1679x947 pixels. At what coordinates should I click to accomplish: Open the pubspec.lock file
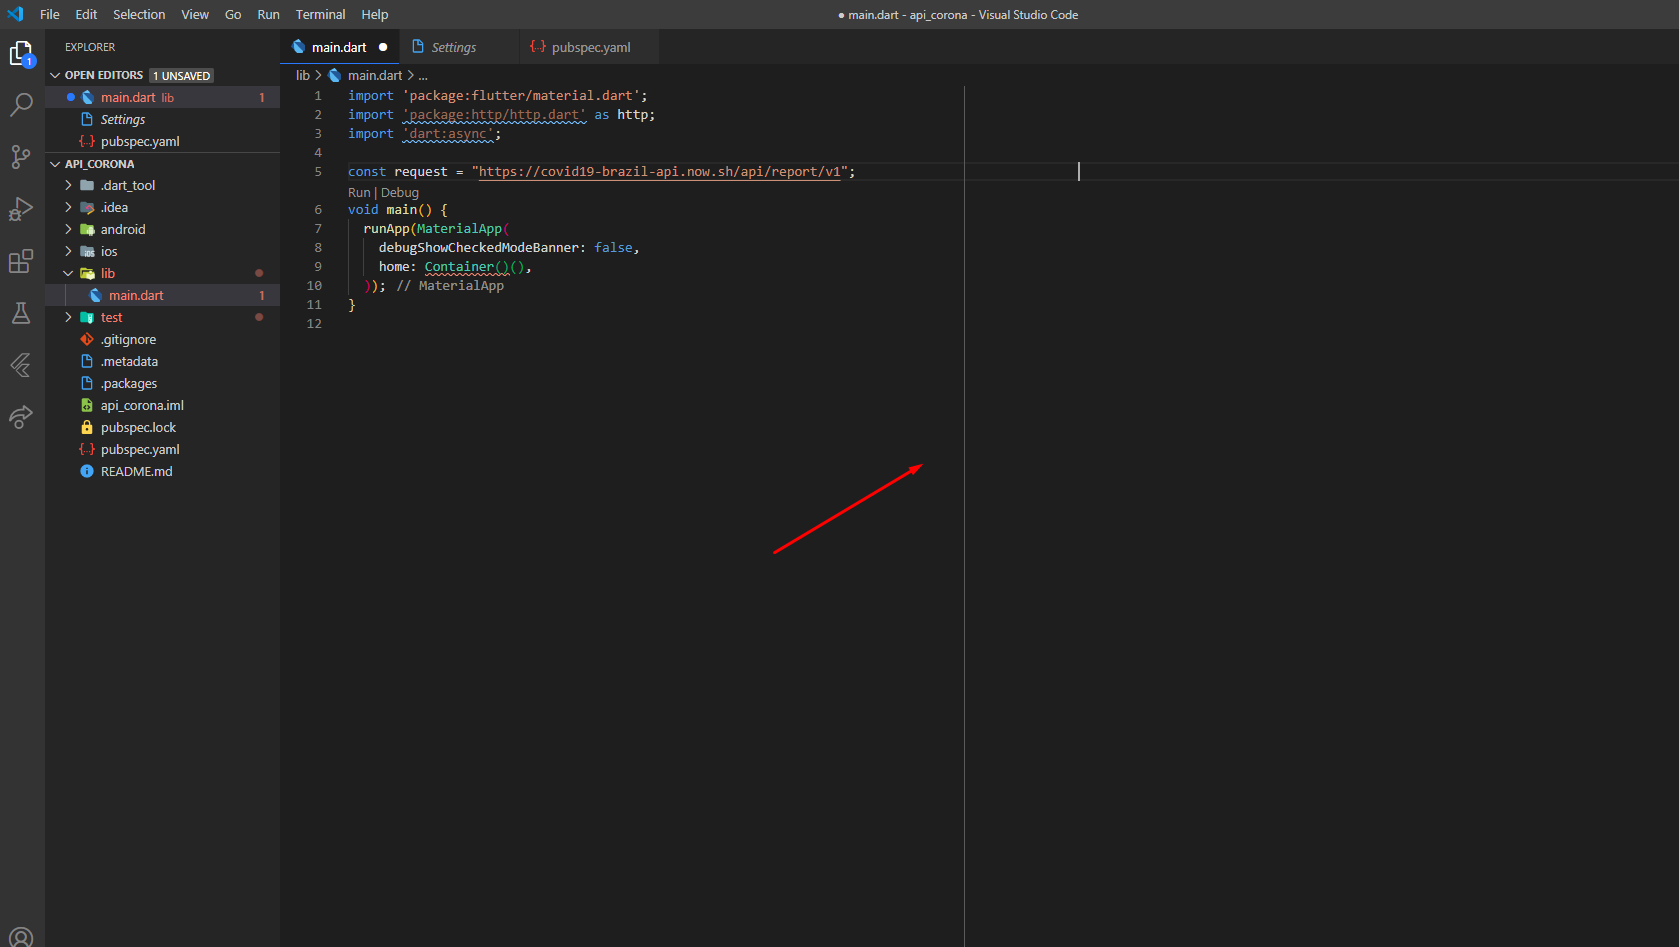click(162, 427)
